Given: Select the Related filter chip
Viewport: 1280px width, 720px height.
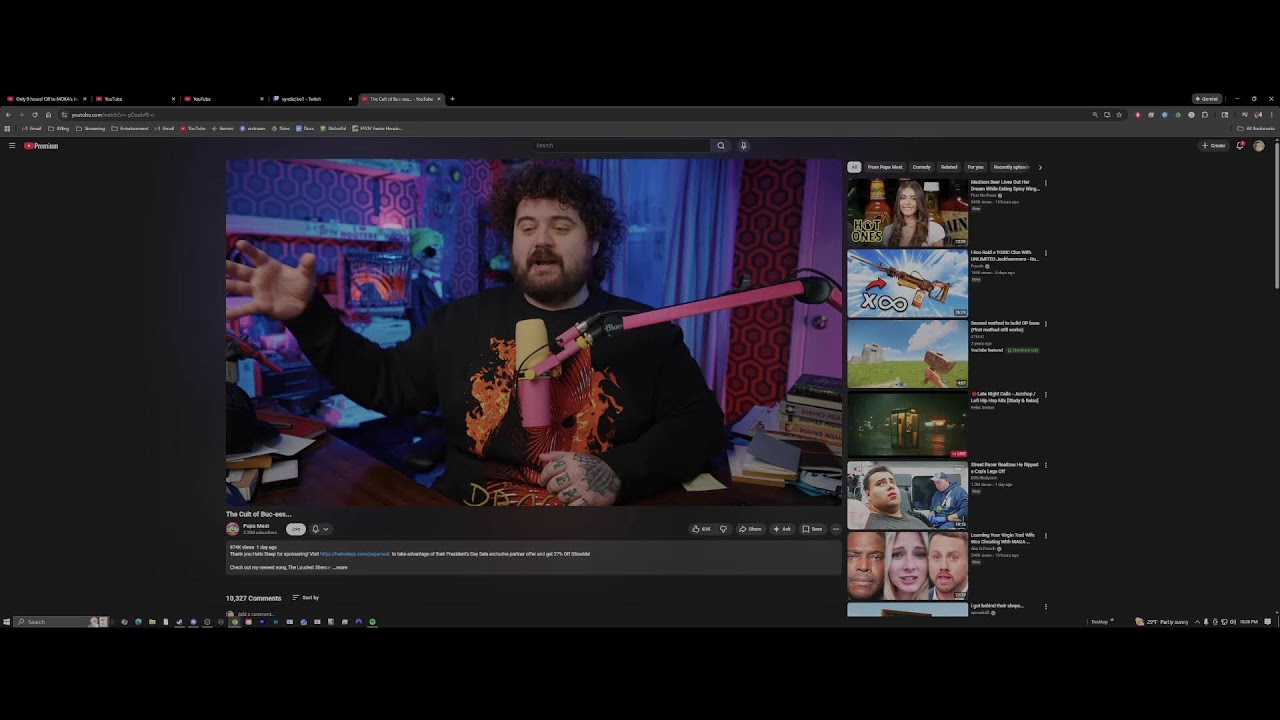Looking at the screenshot, I should click(949, 167).
